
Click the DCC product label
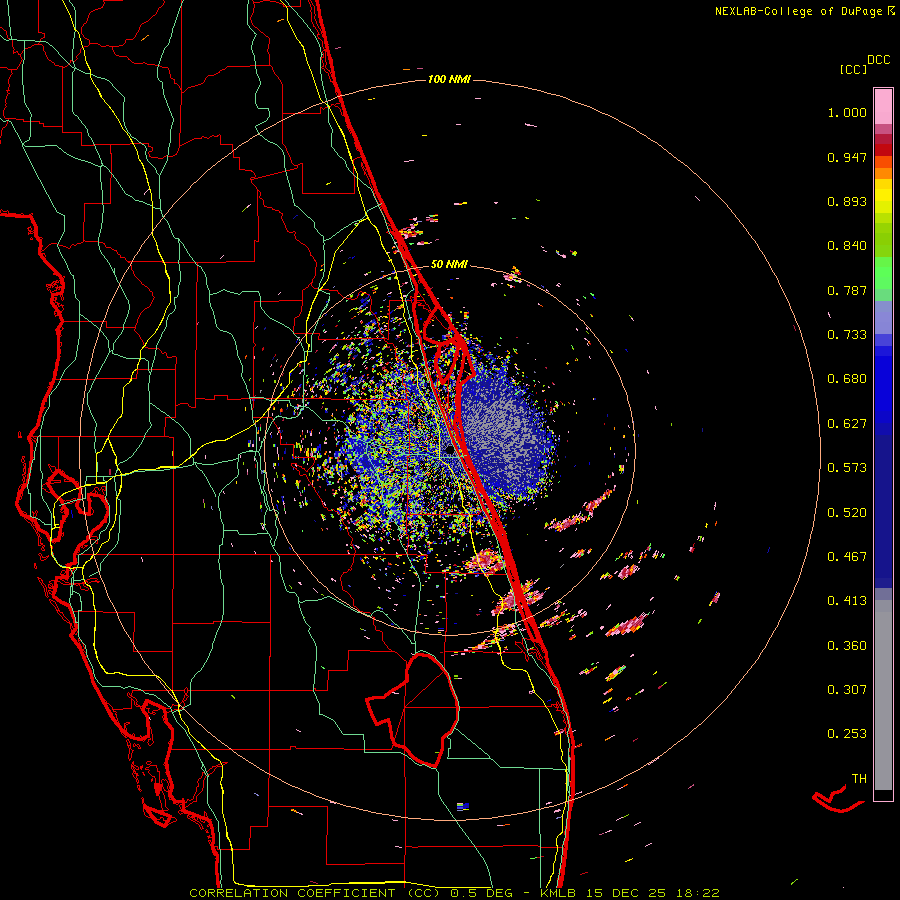[x=879, y=60]
